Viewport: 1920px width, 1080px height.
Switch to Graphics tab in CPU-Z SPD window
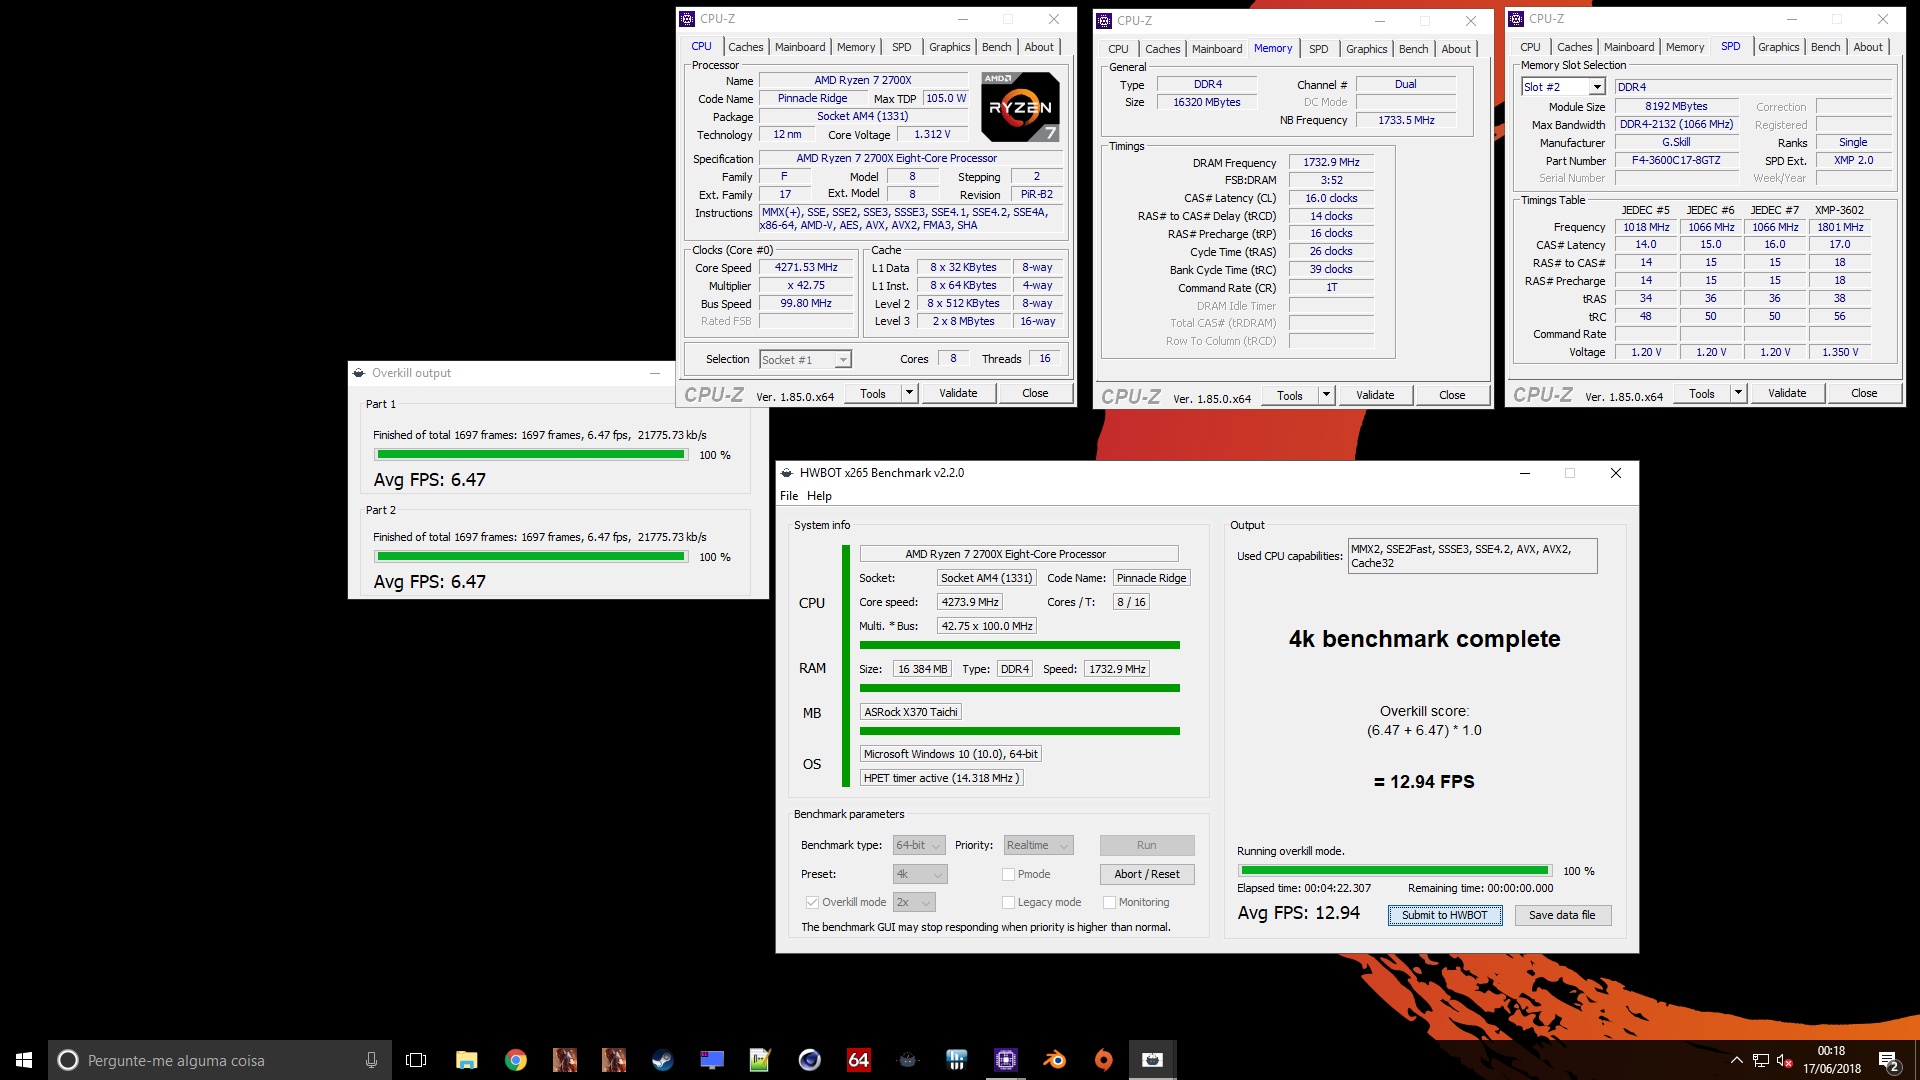(1778, 47)
